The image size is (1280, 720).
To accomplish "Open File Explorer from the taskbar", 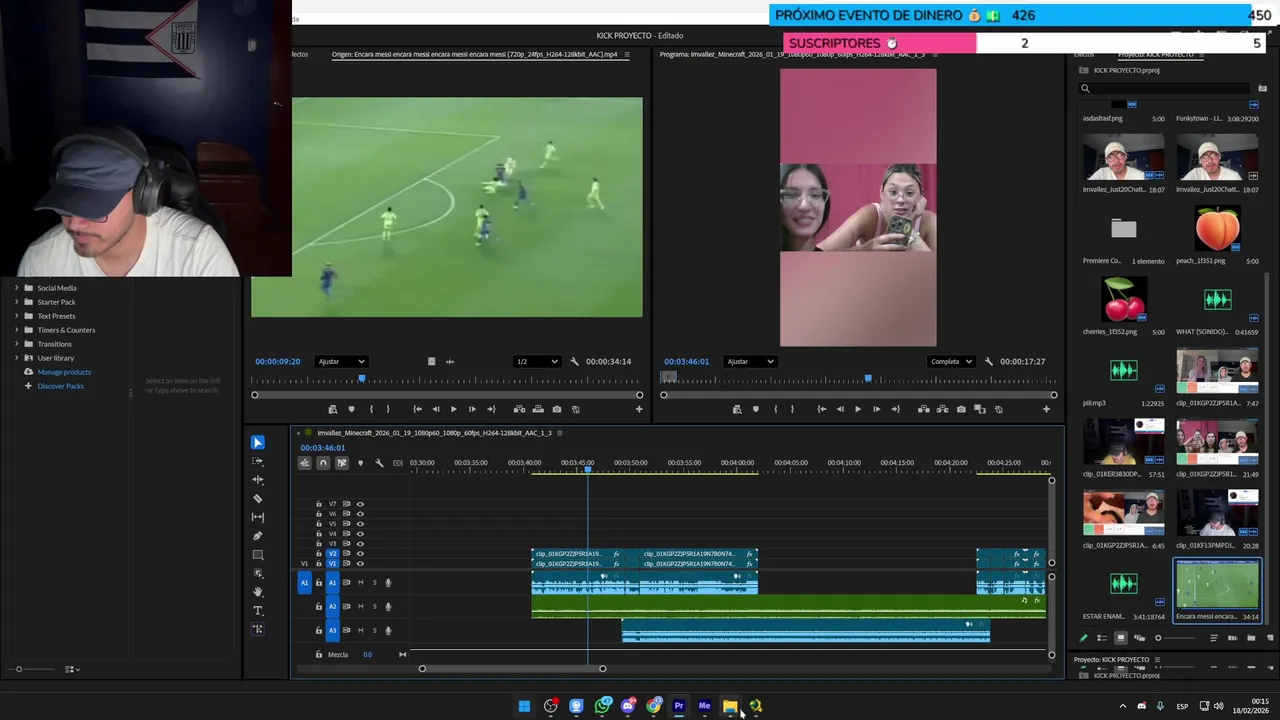I will (x=730, y=706).
